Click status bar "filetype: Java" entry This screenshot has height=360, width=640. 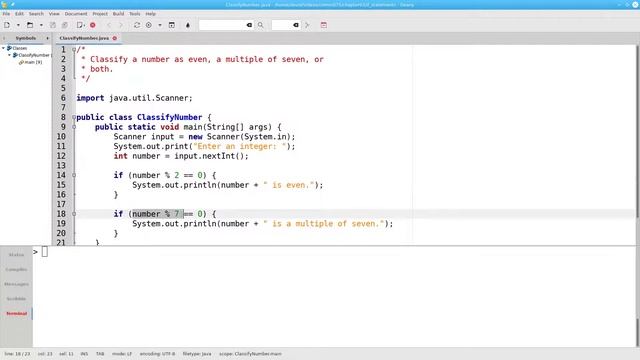click(197, 354)
